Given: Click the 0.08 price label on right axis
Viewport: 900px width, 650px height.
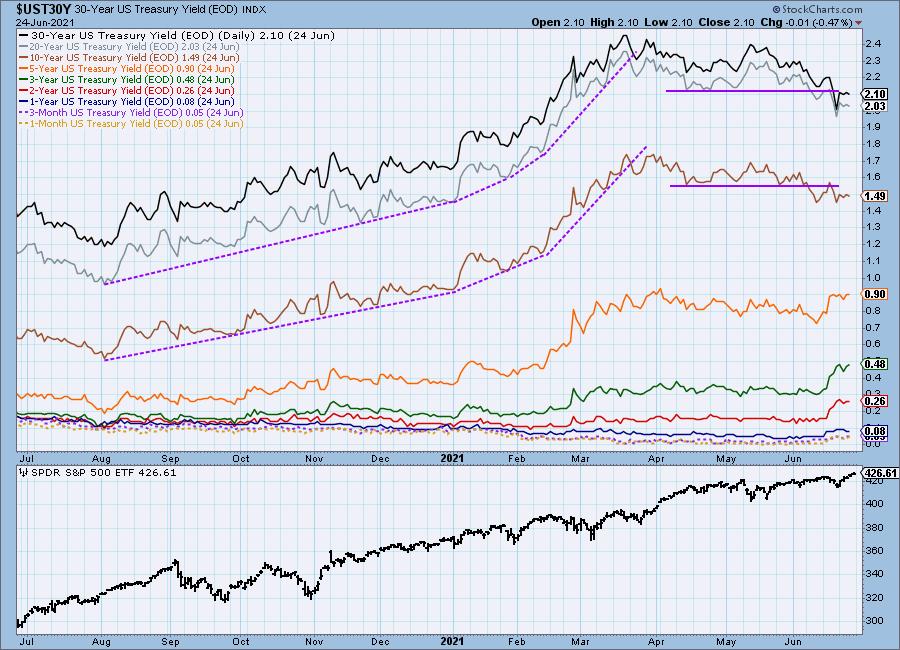Looking at the screenshot, I should [x=875, y=431].
